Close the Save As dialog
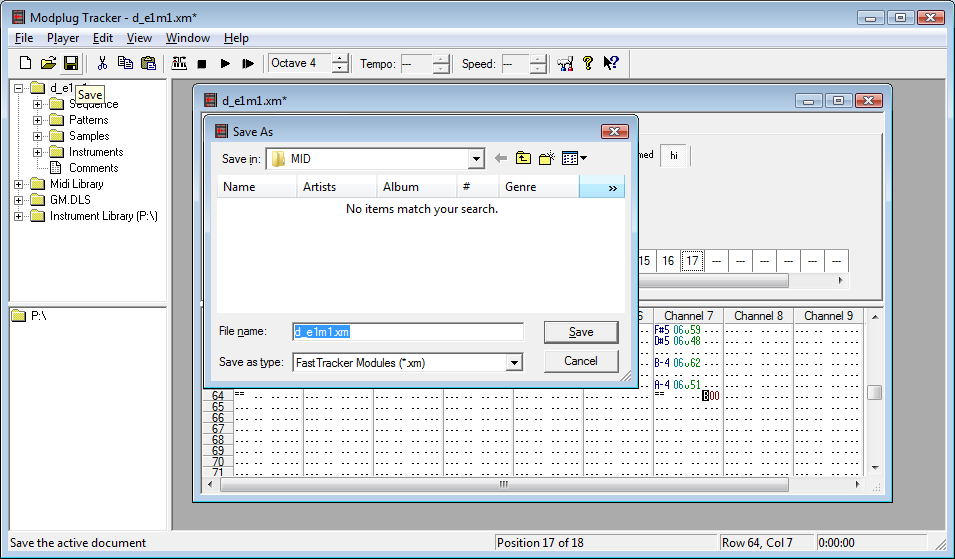Screen dimensions: 955x559 (615, 131)
